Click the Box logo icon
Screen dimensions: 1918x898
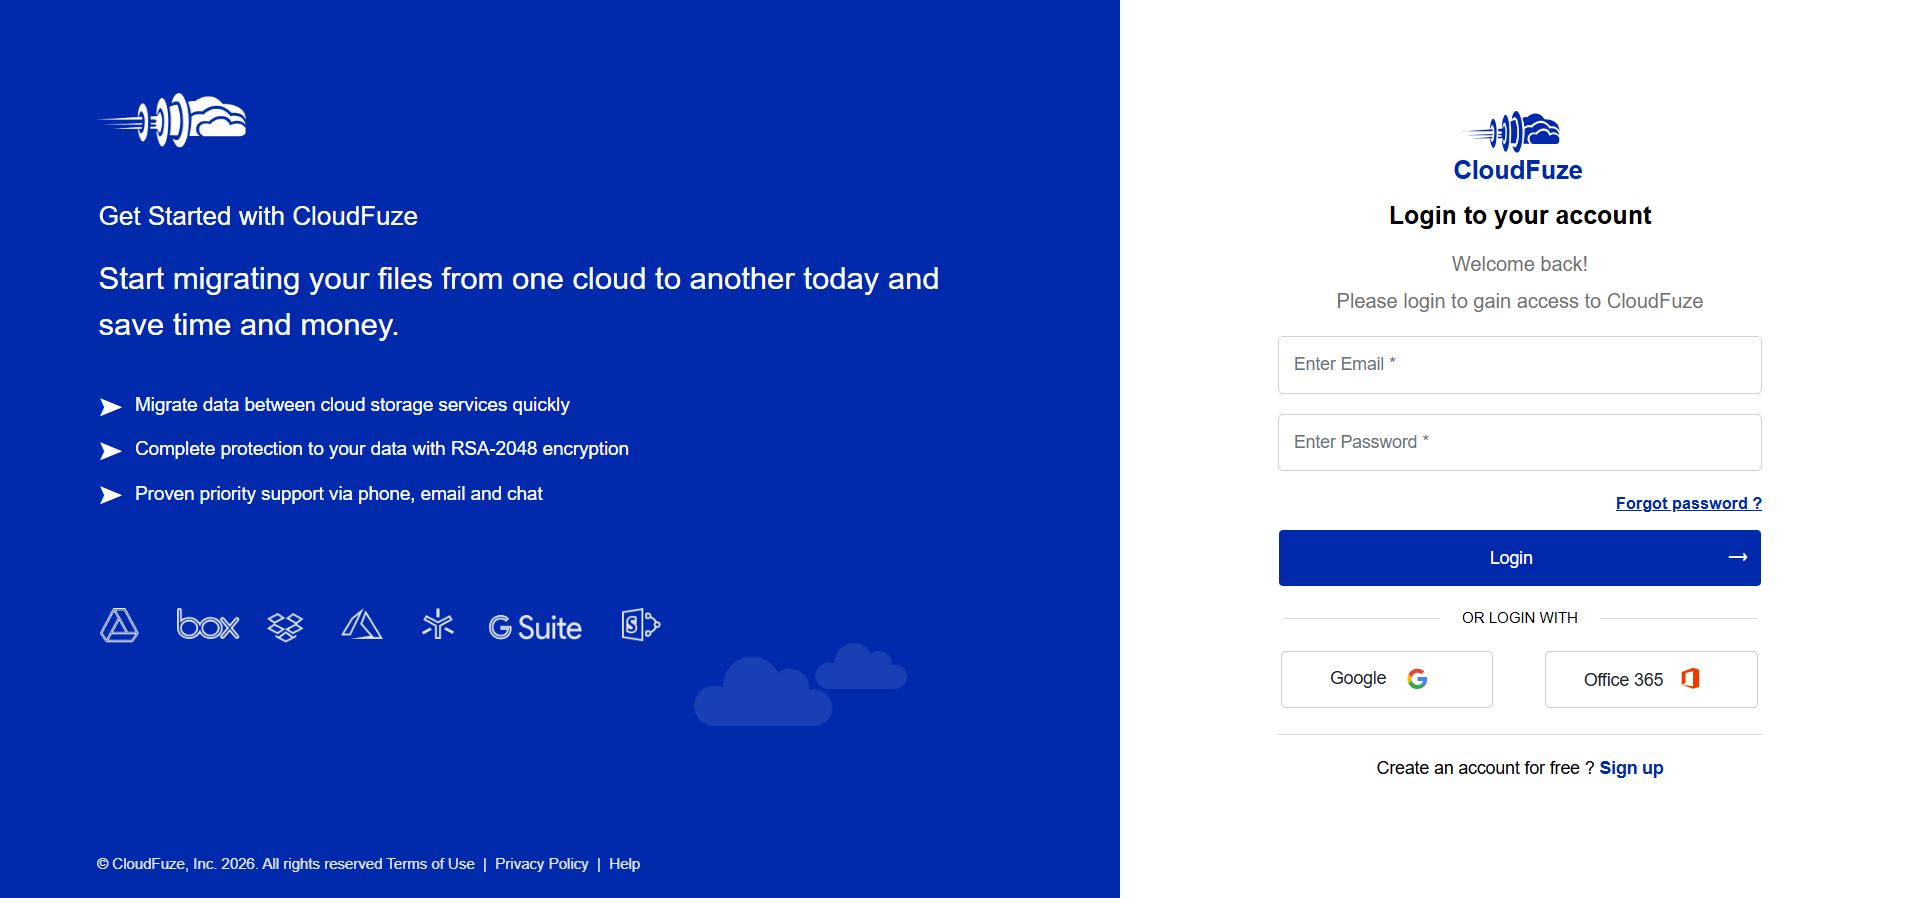[208, 625]
